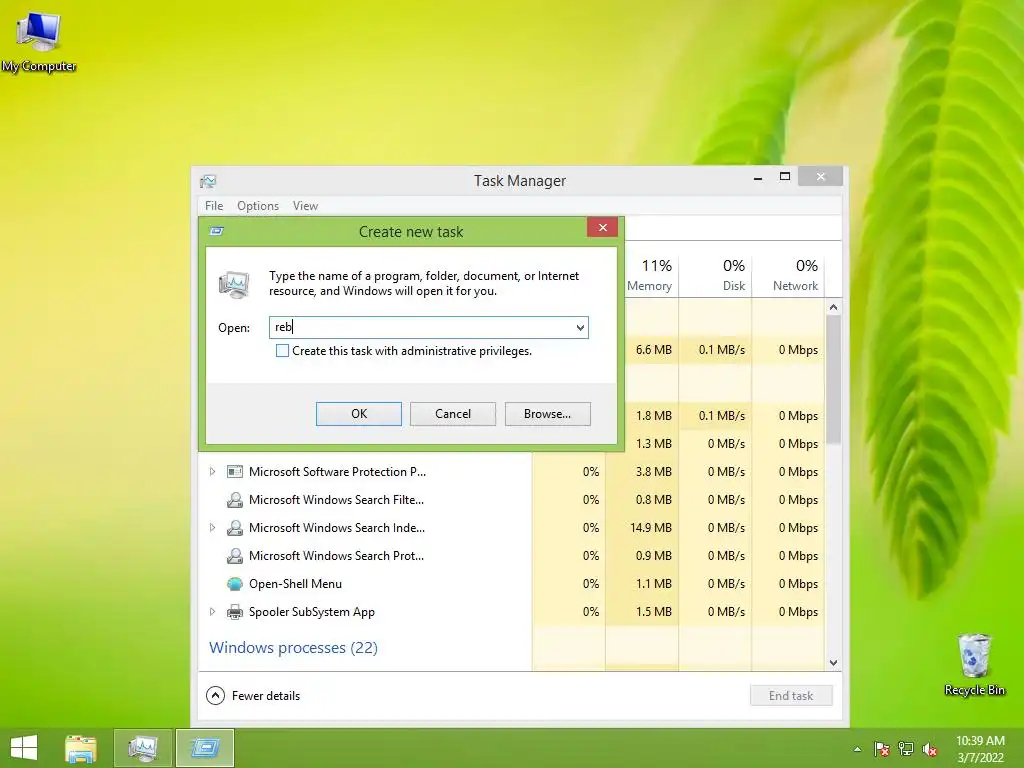This screenshot has height=768, width=1024.
Task: Click Cancel in Create new task
Action: (x=453, y=413)
